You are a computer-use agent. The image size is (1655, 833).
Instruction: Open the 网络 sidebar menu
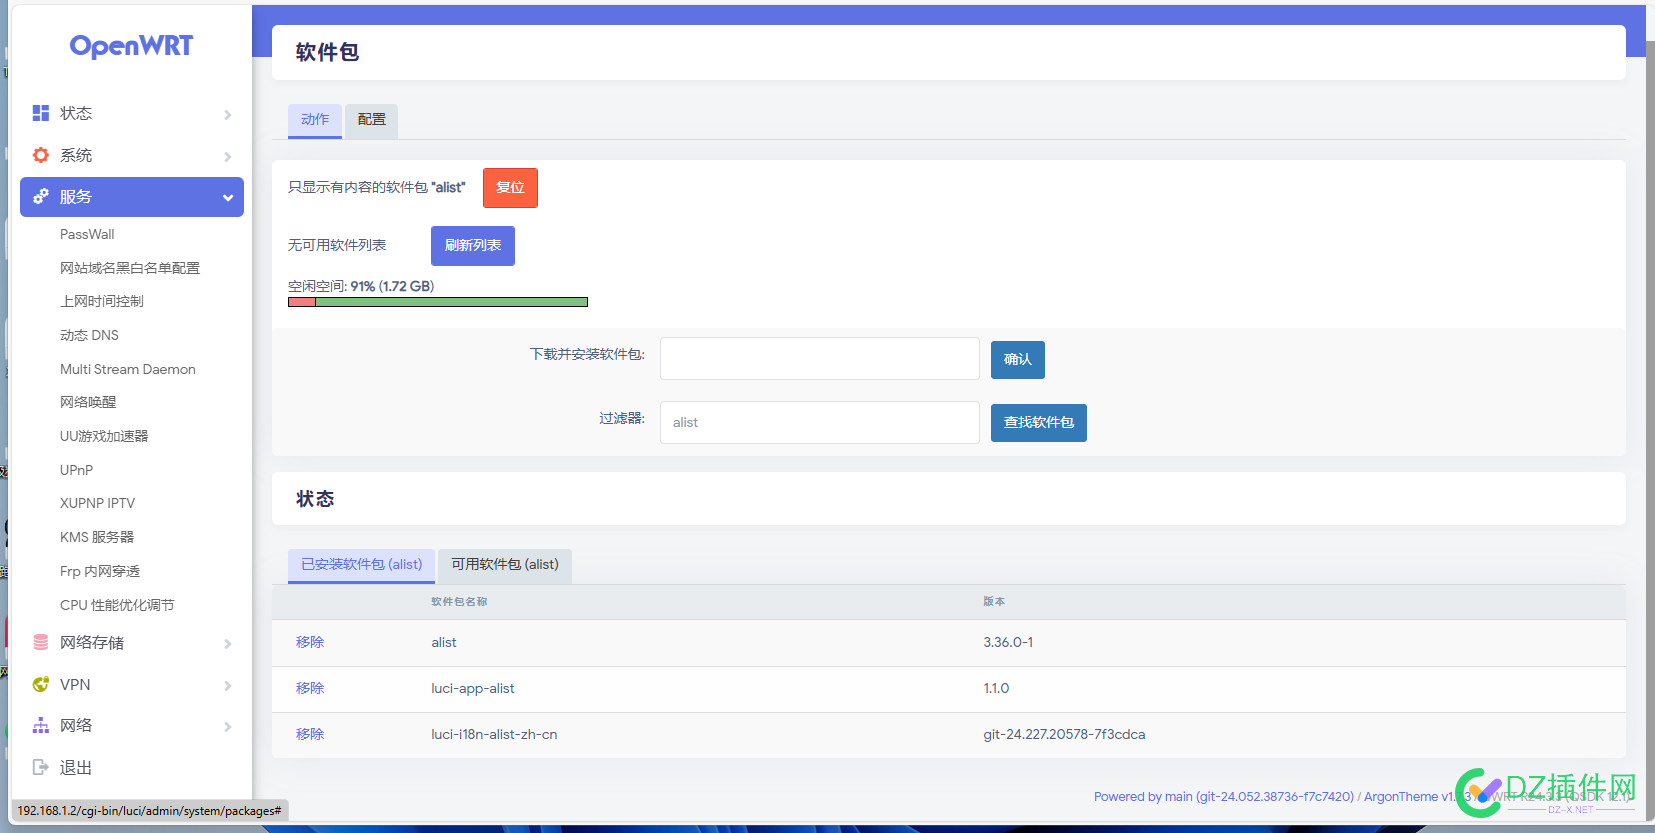(132, 725)
